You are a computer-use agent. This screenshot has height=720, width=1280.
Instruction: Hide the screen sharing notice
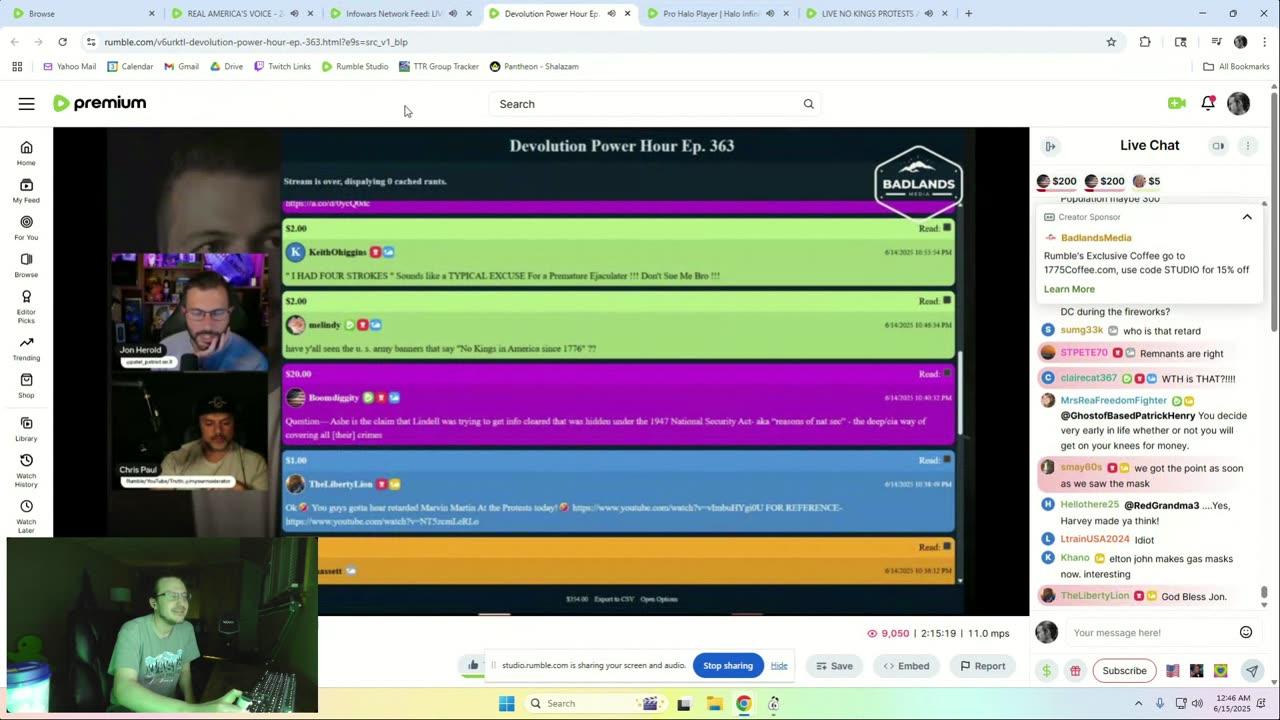[x=779, y=666]
